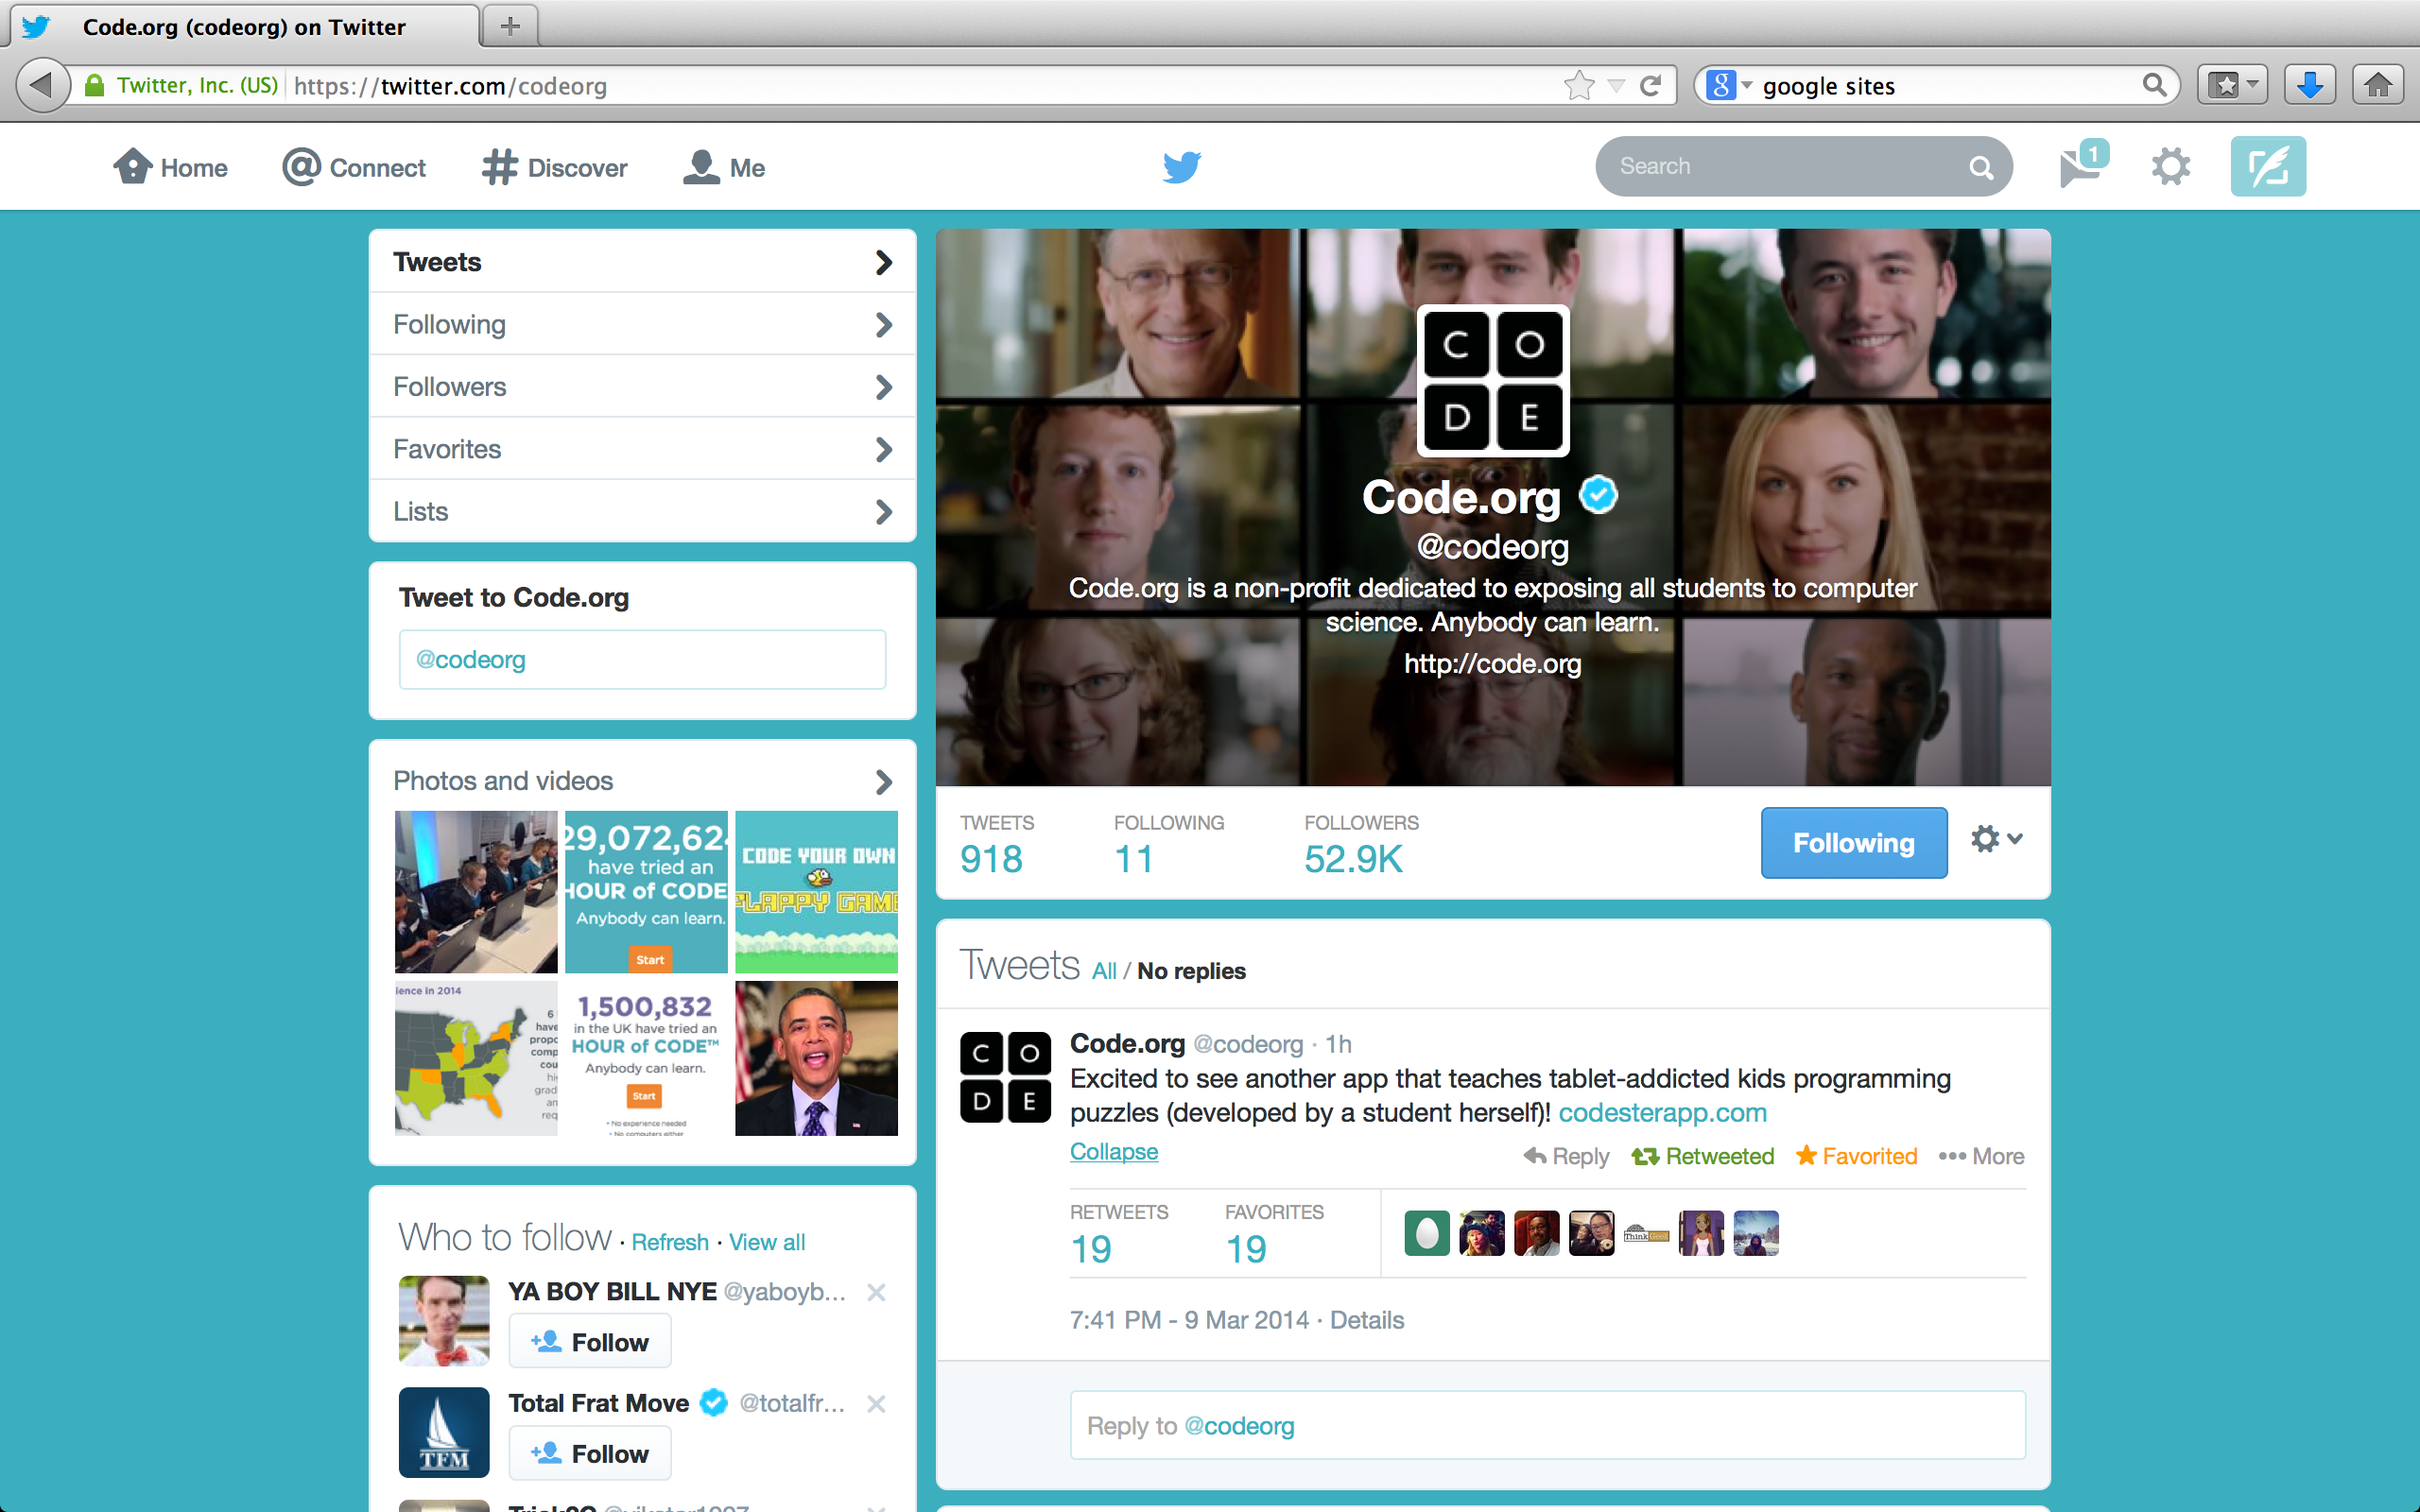Open the Discover tab
This screenshot has width=2420, height=1512.
[x=555, y=167]
